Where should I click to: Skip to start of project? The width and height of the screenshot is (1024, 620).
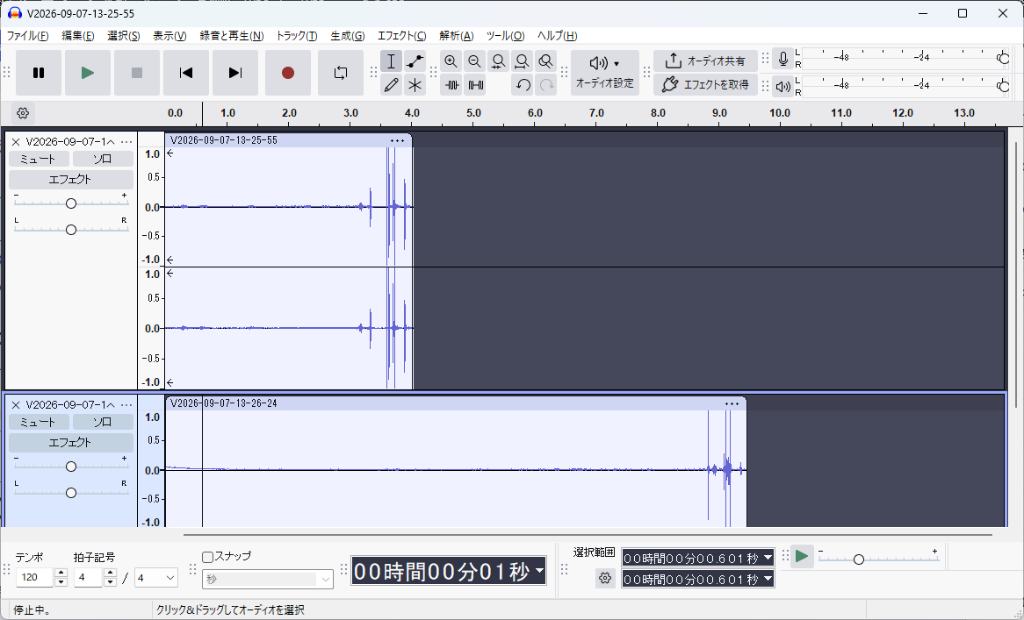186,73
